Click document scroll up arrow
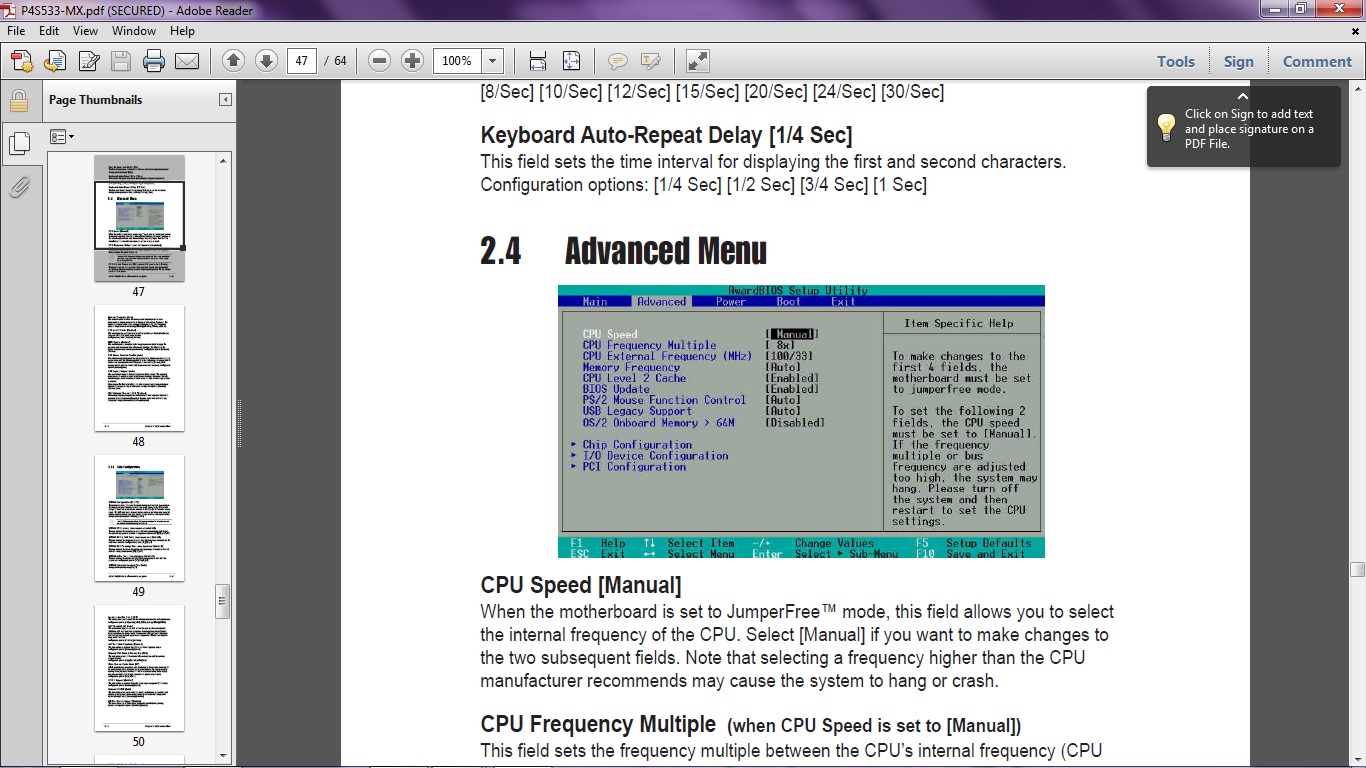This screenshot has width=1366, height=768. (x=1357, y=91)
